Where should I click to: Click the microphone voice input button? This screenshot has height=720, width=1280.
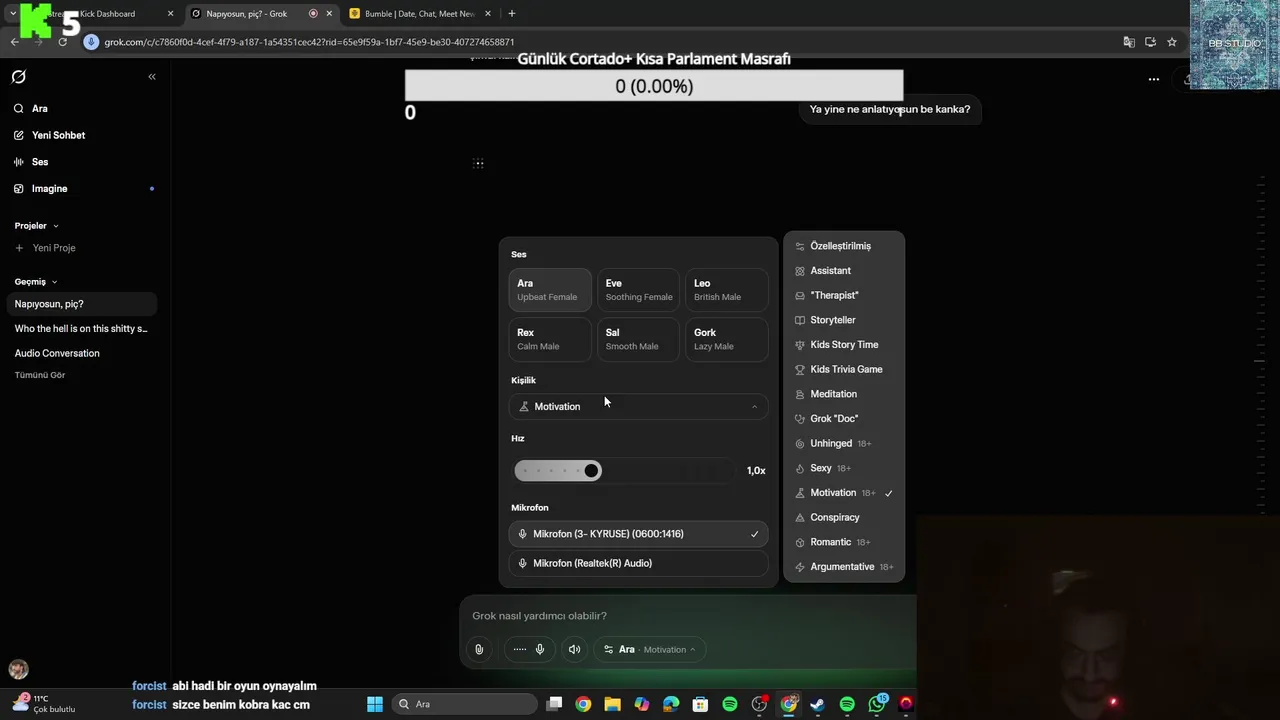[540, 649]
